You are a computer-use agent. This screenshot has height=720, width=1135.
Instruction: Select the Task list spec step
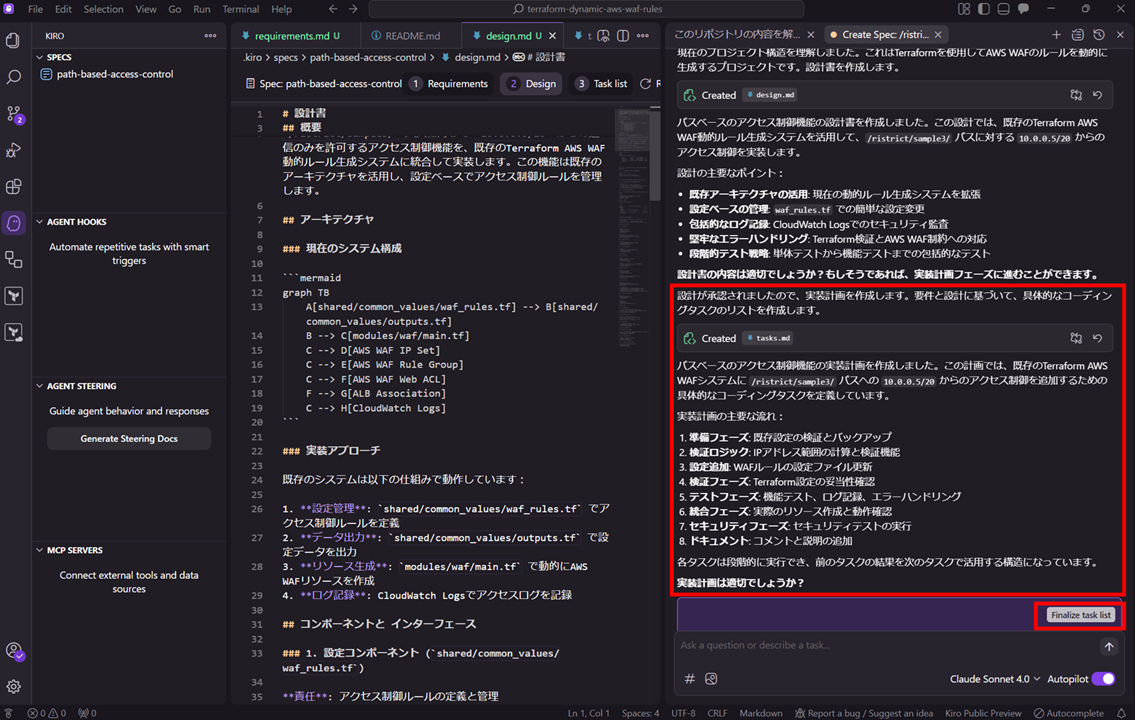[x=602, y=84]
